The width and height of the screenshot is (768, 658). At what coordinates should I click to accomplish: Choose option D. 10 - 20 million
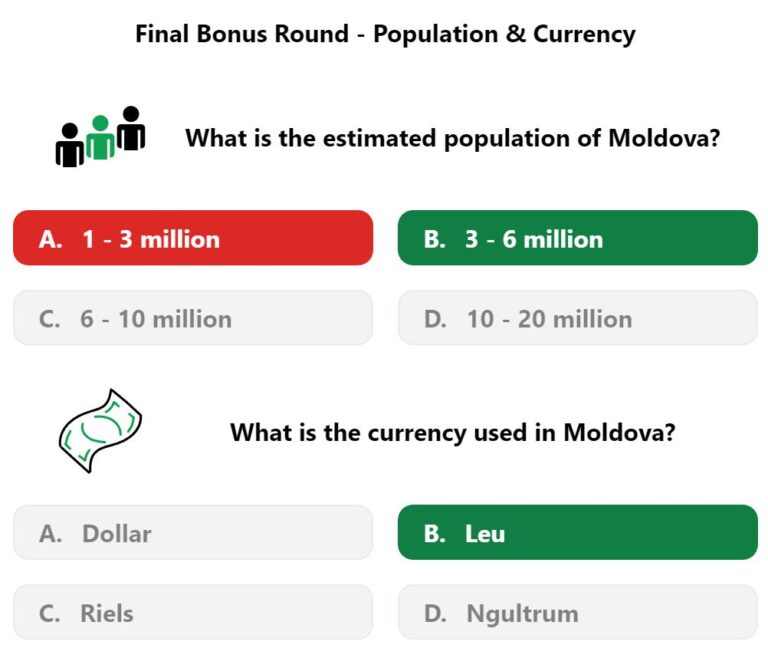click(x=577, y=318)
